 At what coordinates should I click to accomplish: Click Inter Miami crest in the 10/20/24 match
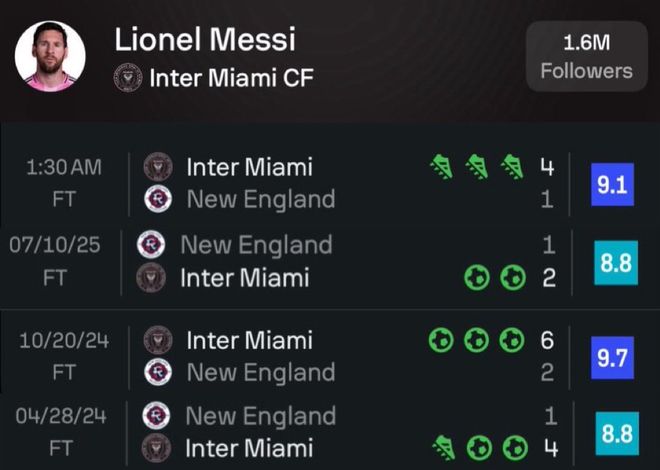coord(158,340)
